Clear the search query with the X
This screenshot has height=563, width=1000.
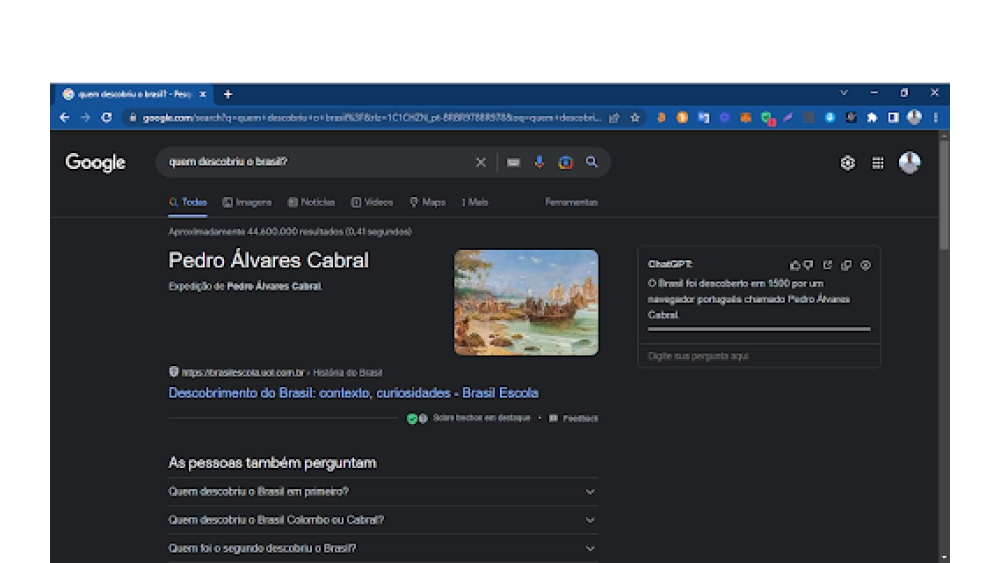(481, 163)
